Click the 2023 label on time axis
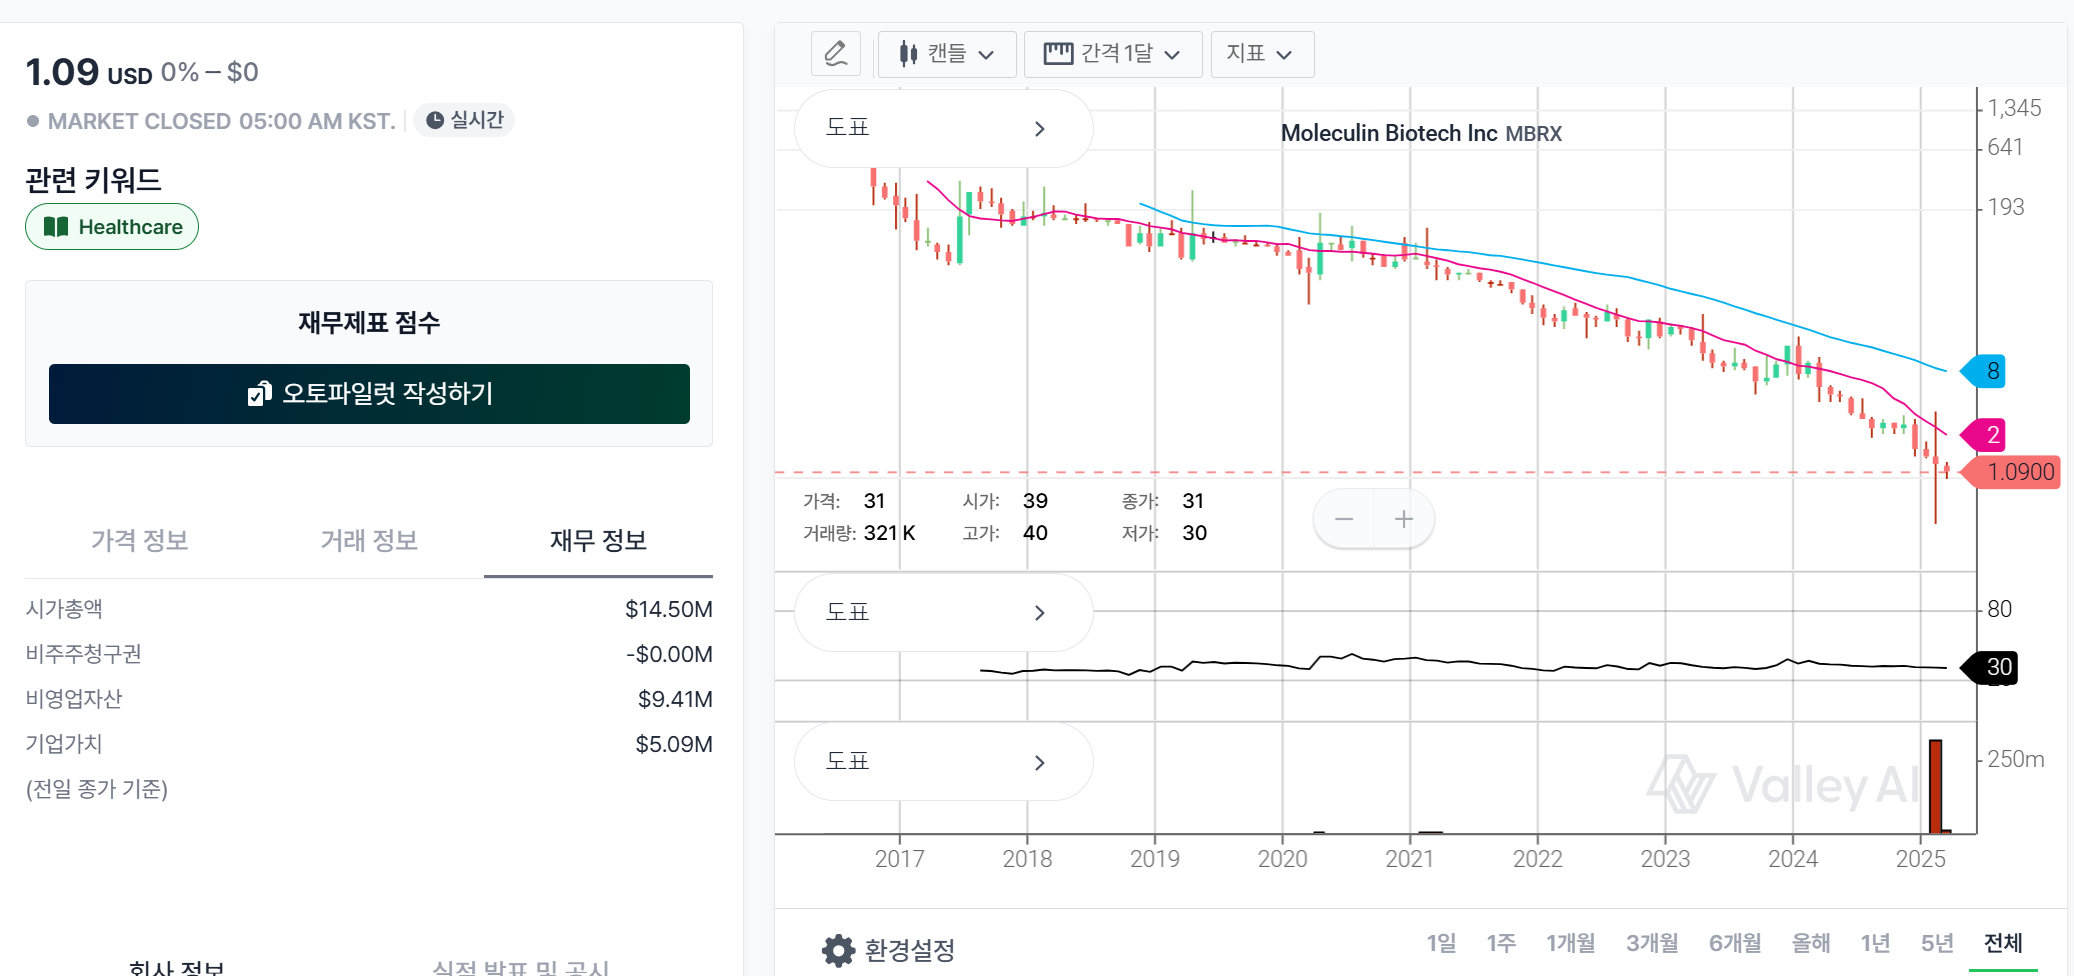Viewport: 2074px width, 976px height. [x=1665, y=859]
